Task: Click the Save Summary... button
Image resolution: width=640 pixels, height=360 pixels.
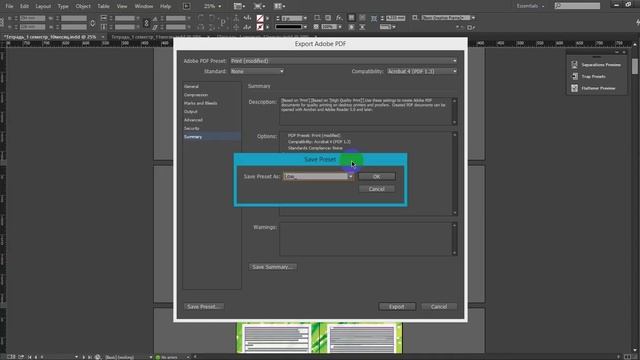Action: [272, 267]
